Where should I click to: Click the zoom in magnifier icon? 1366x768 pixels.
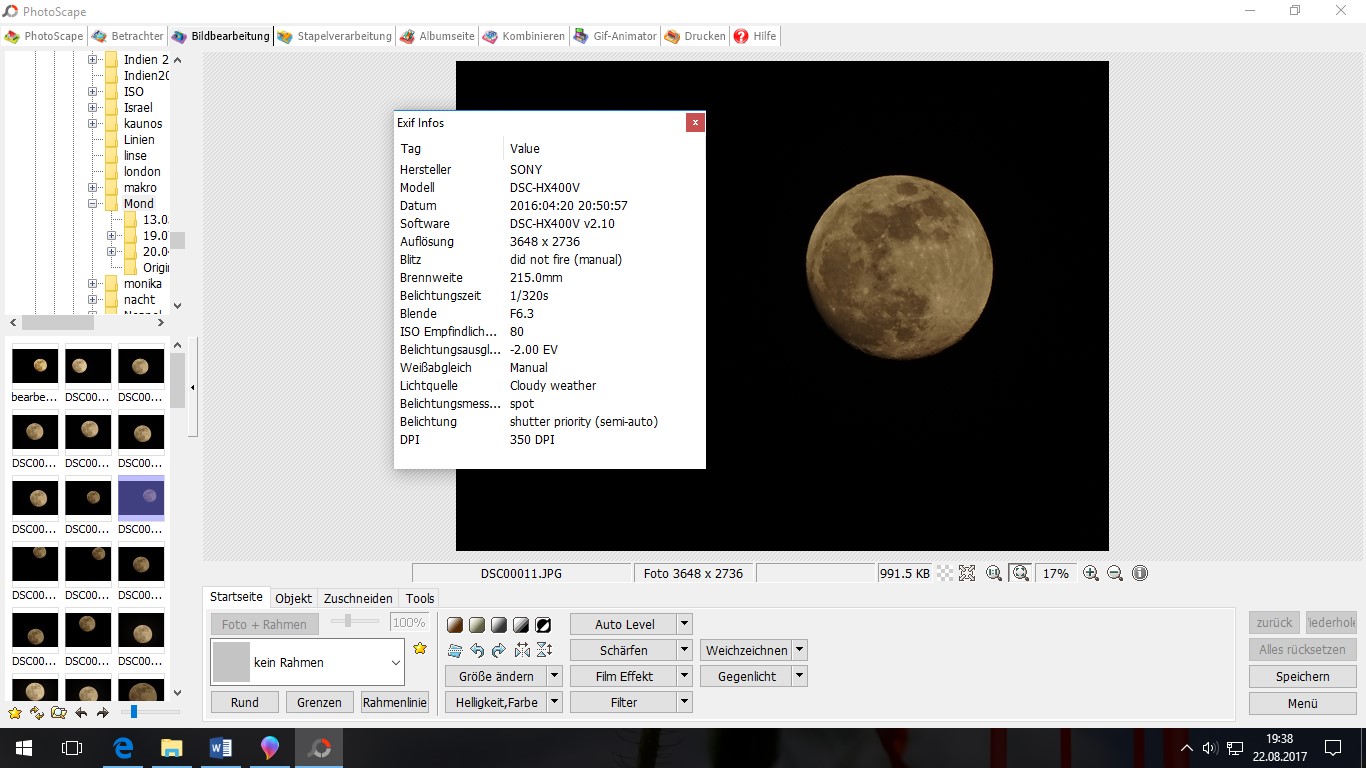pyautogui.click(x=1091, y=574)
